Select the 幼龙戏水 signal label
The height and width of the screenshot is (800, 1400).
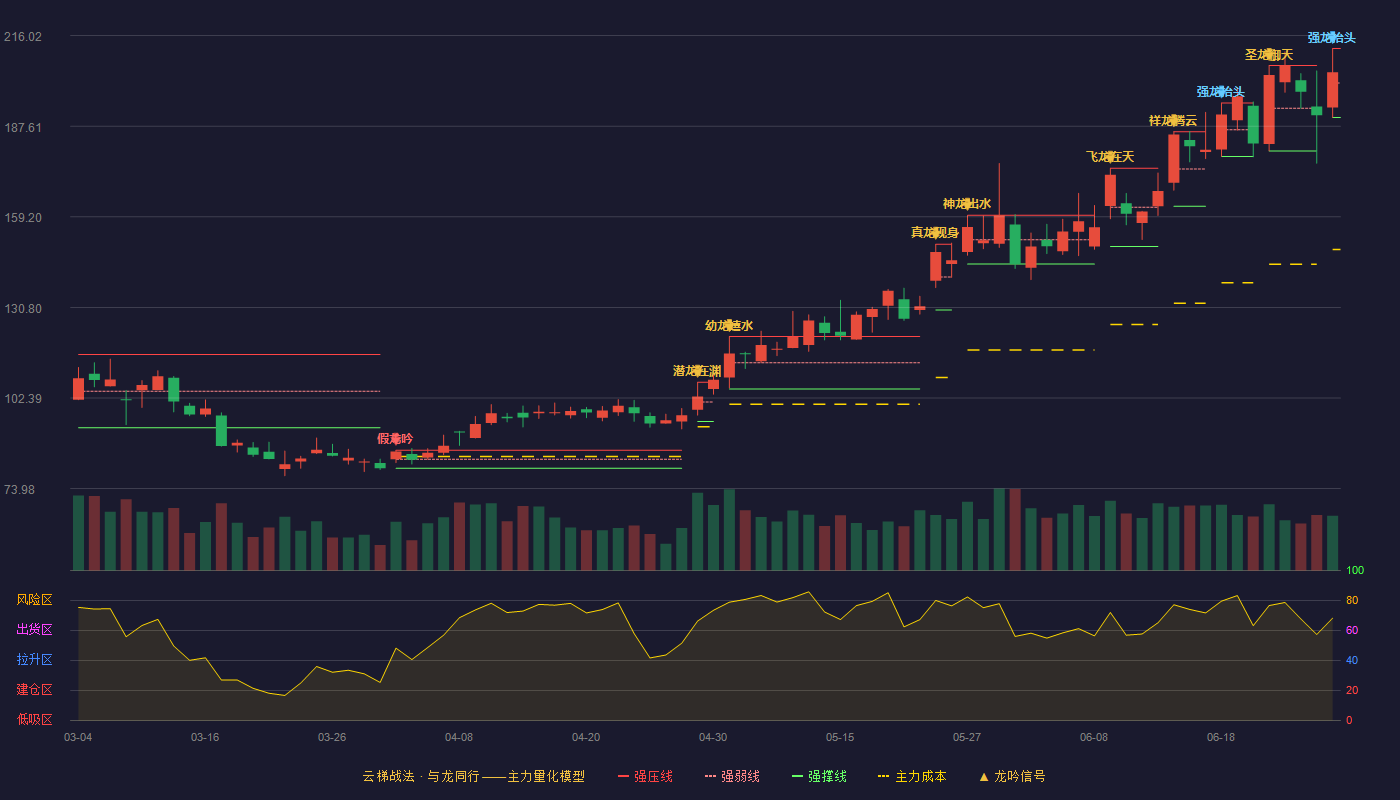[729, 326]
